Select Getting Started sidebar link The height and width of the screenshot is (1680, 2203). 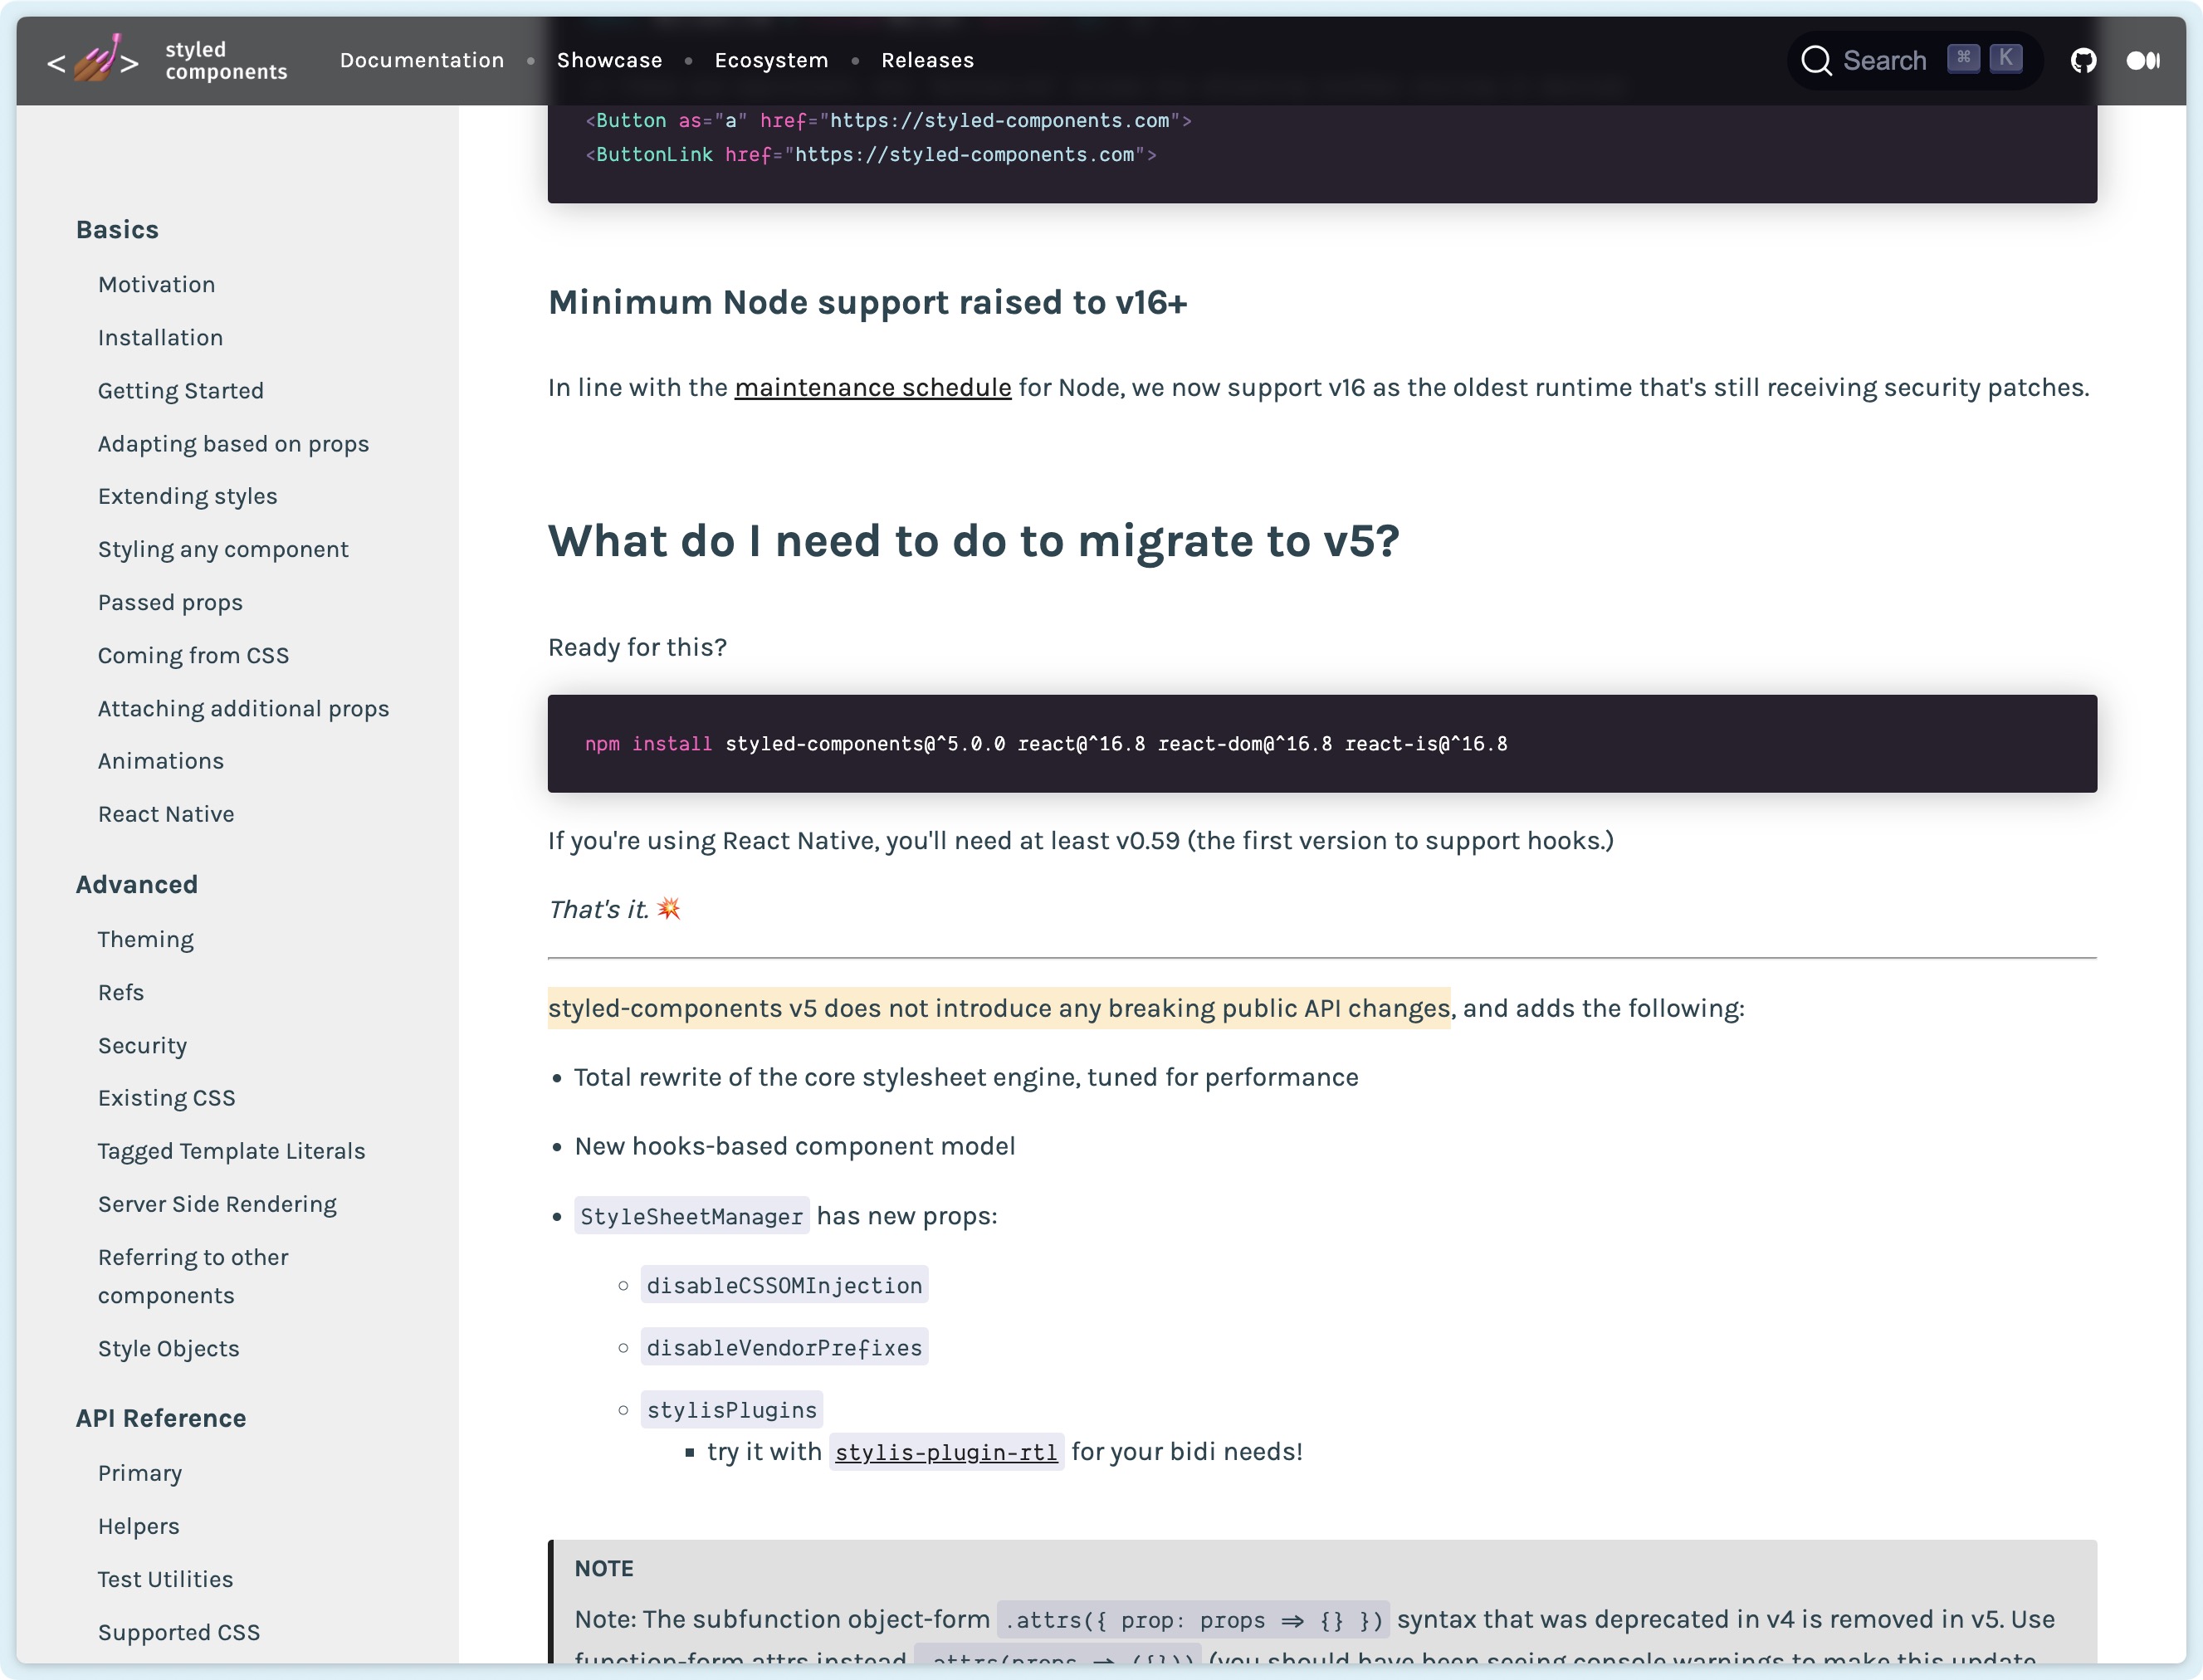click(180, 391)
